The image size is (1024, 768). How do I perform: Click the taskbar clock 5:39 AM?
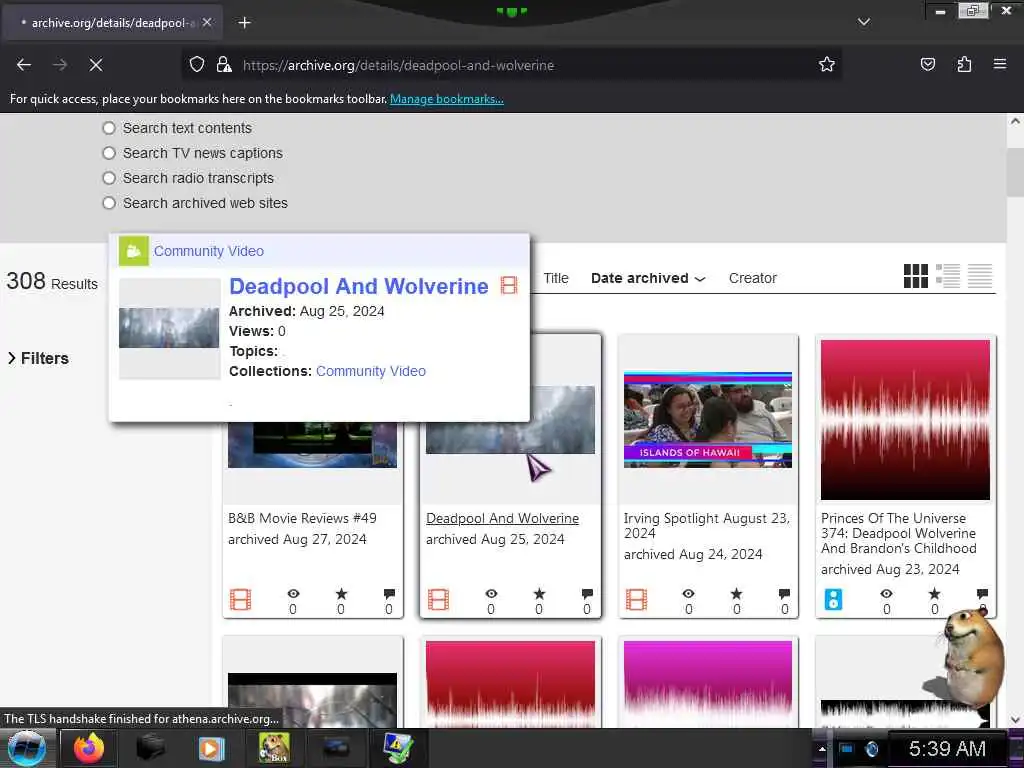point(947,749)
